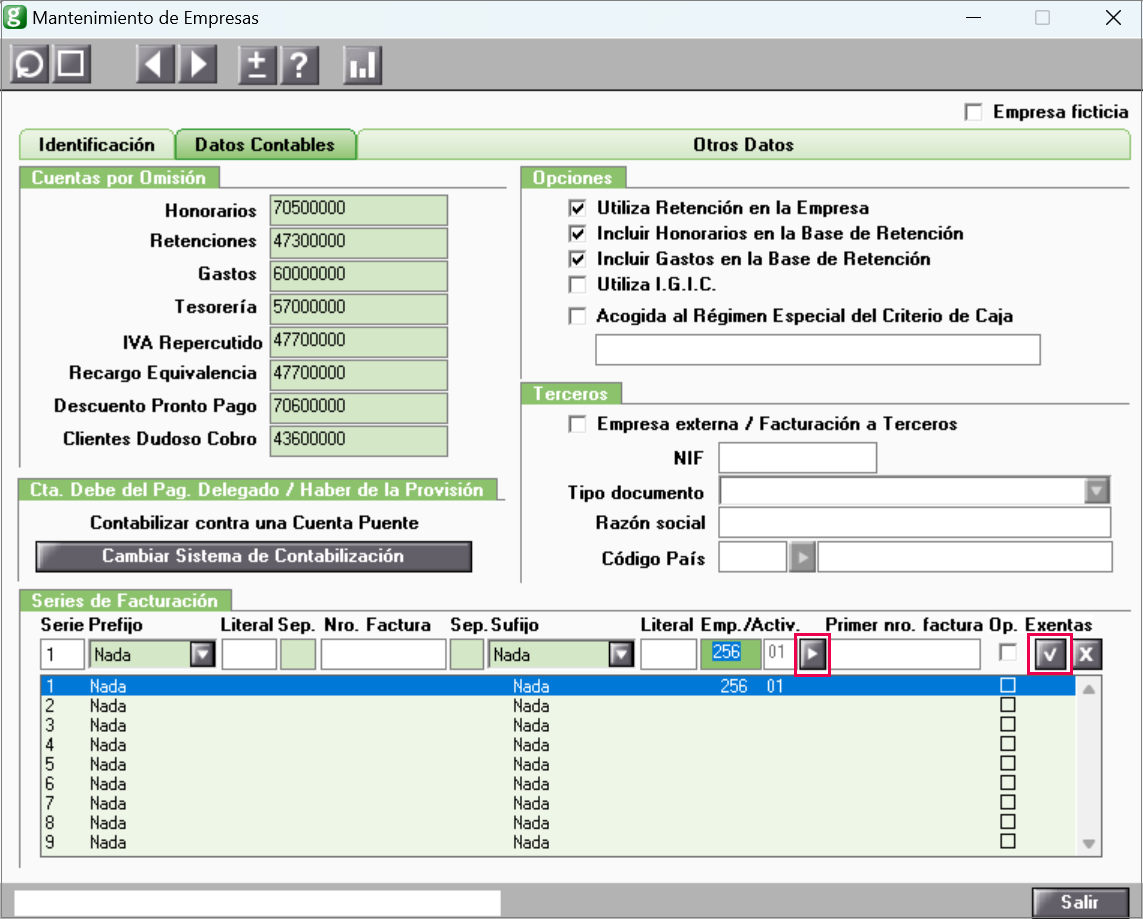
Task: Click the square stop toolbar icon
Action: tap(71, 65)
